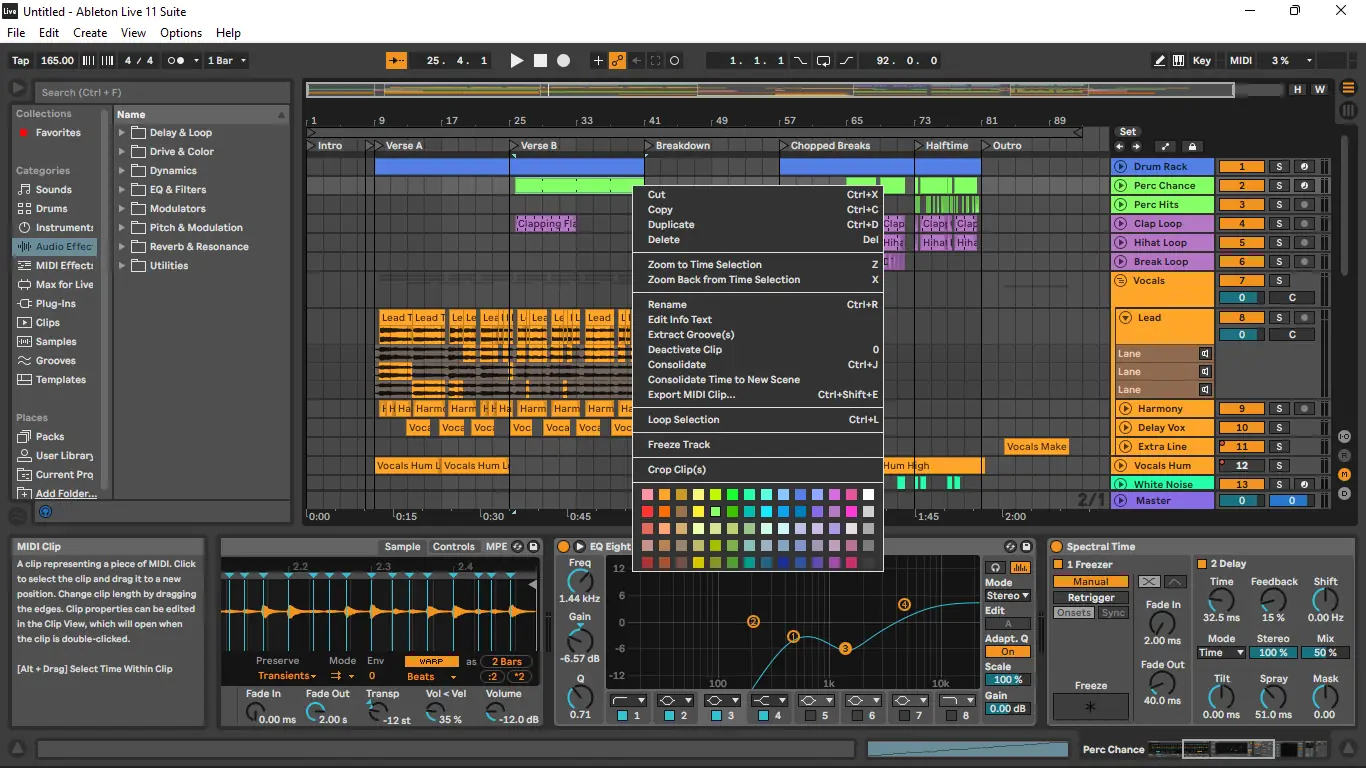Toggle the Automation Arm icon
1366x768 pixels.
coord(617,61)
